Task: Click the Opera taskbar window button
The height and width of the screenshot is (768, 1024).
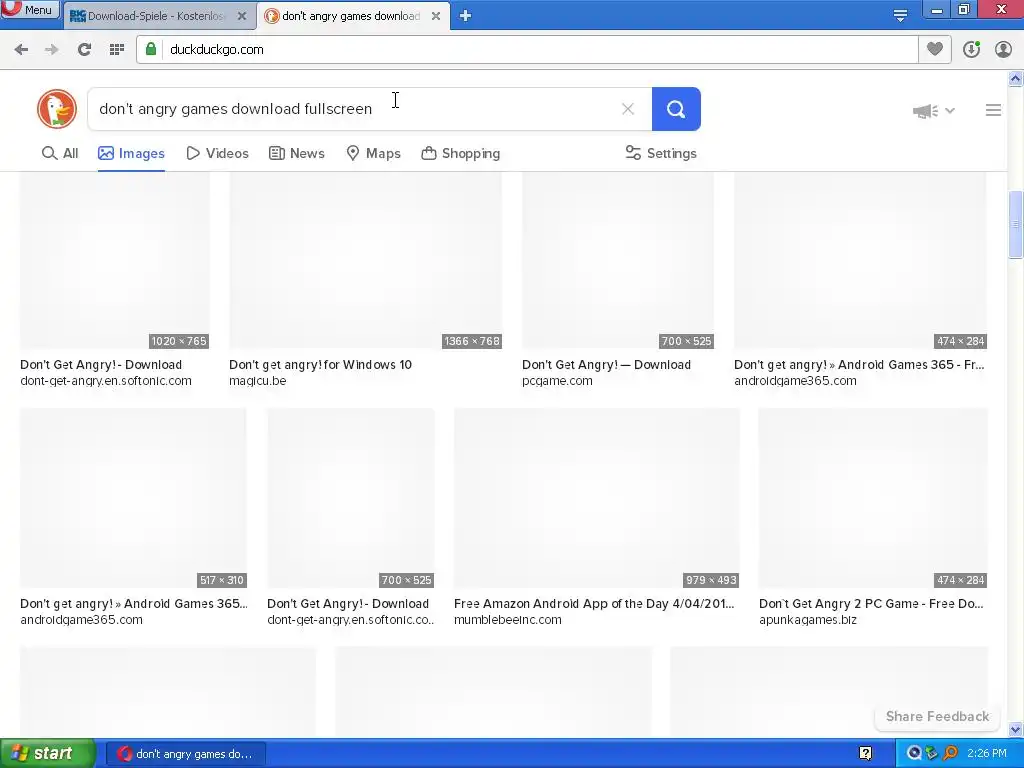Action: tap(185, 754)
